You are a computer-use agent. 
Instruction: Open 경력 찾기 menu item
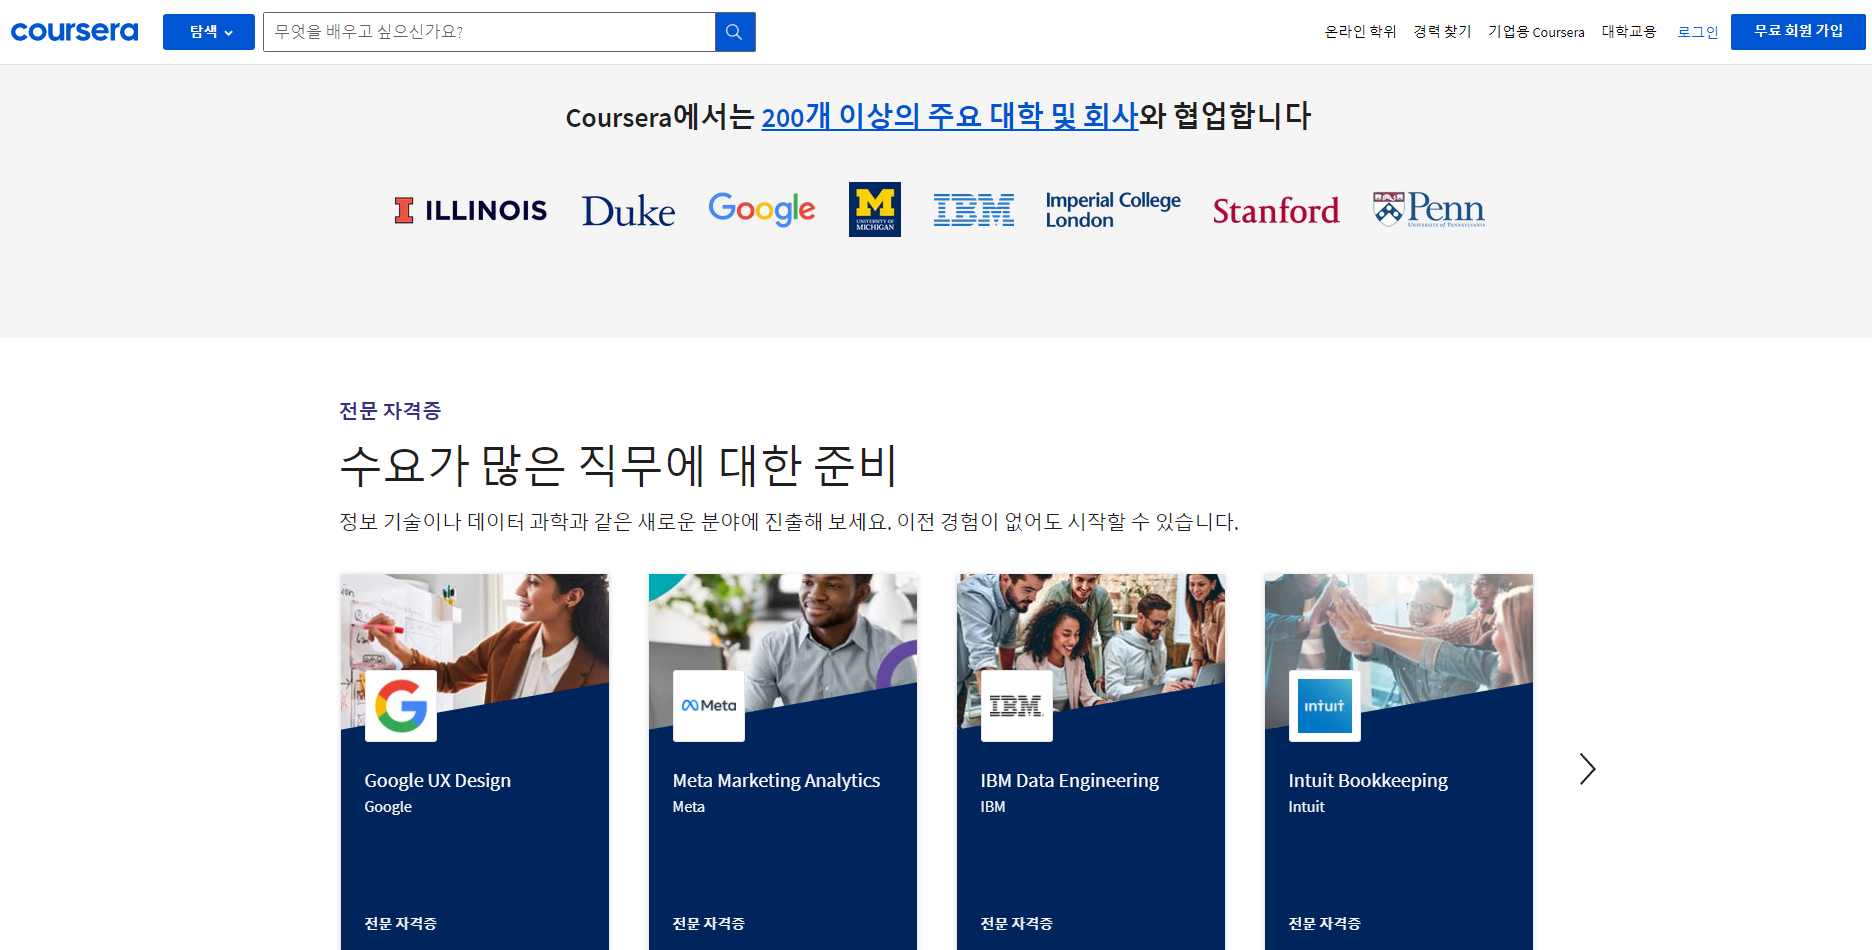point(1442,32)
